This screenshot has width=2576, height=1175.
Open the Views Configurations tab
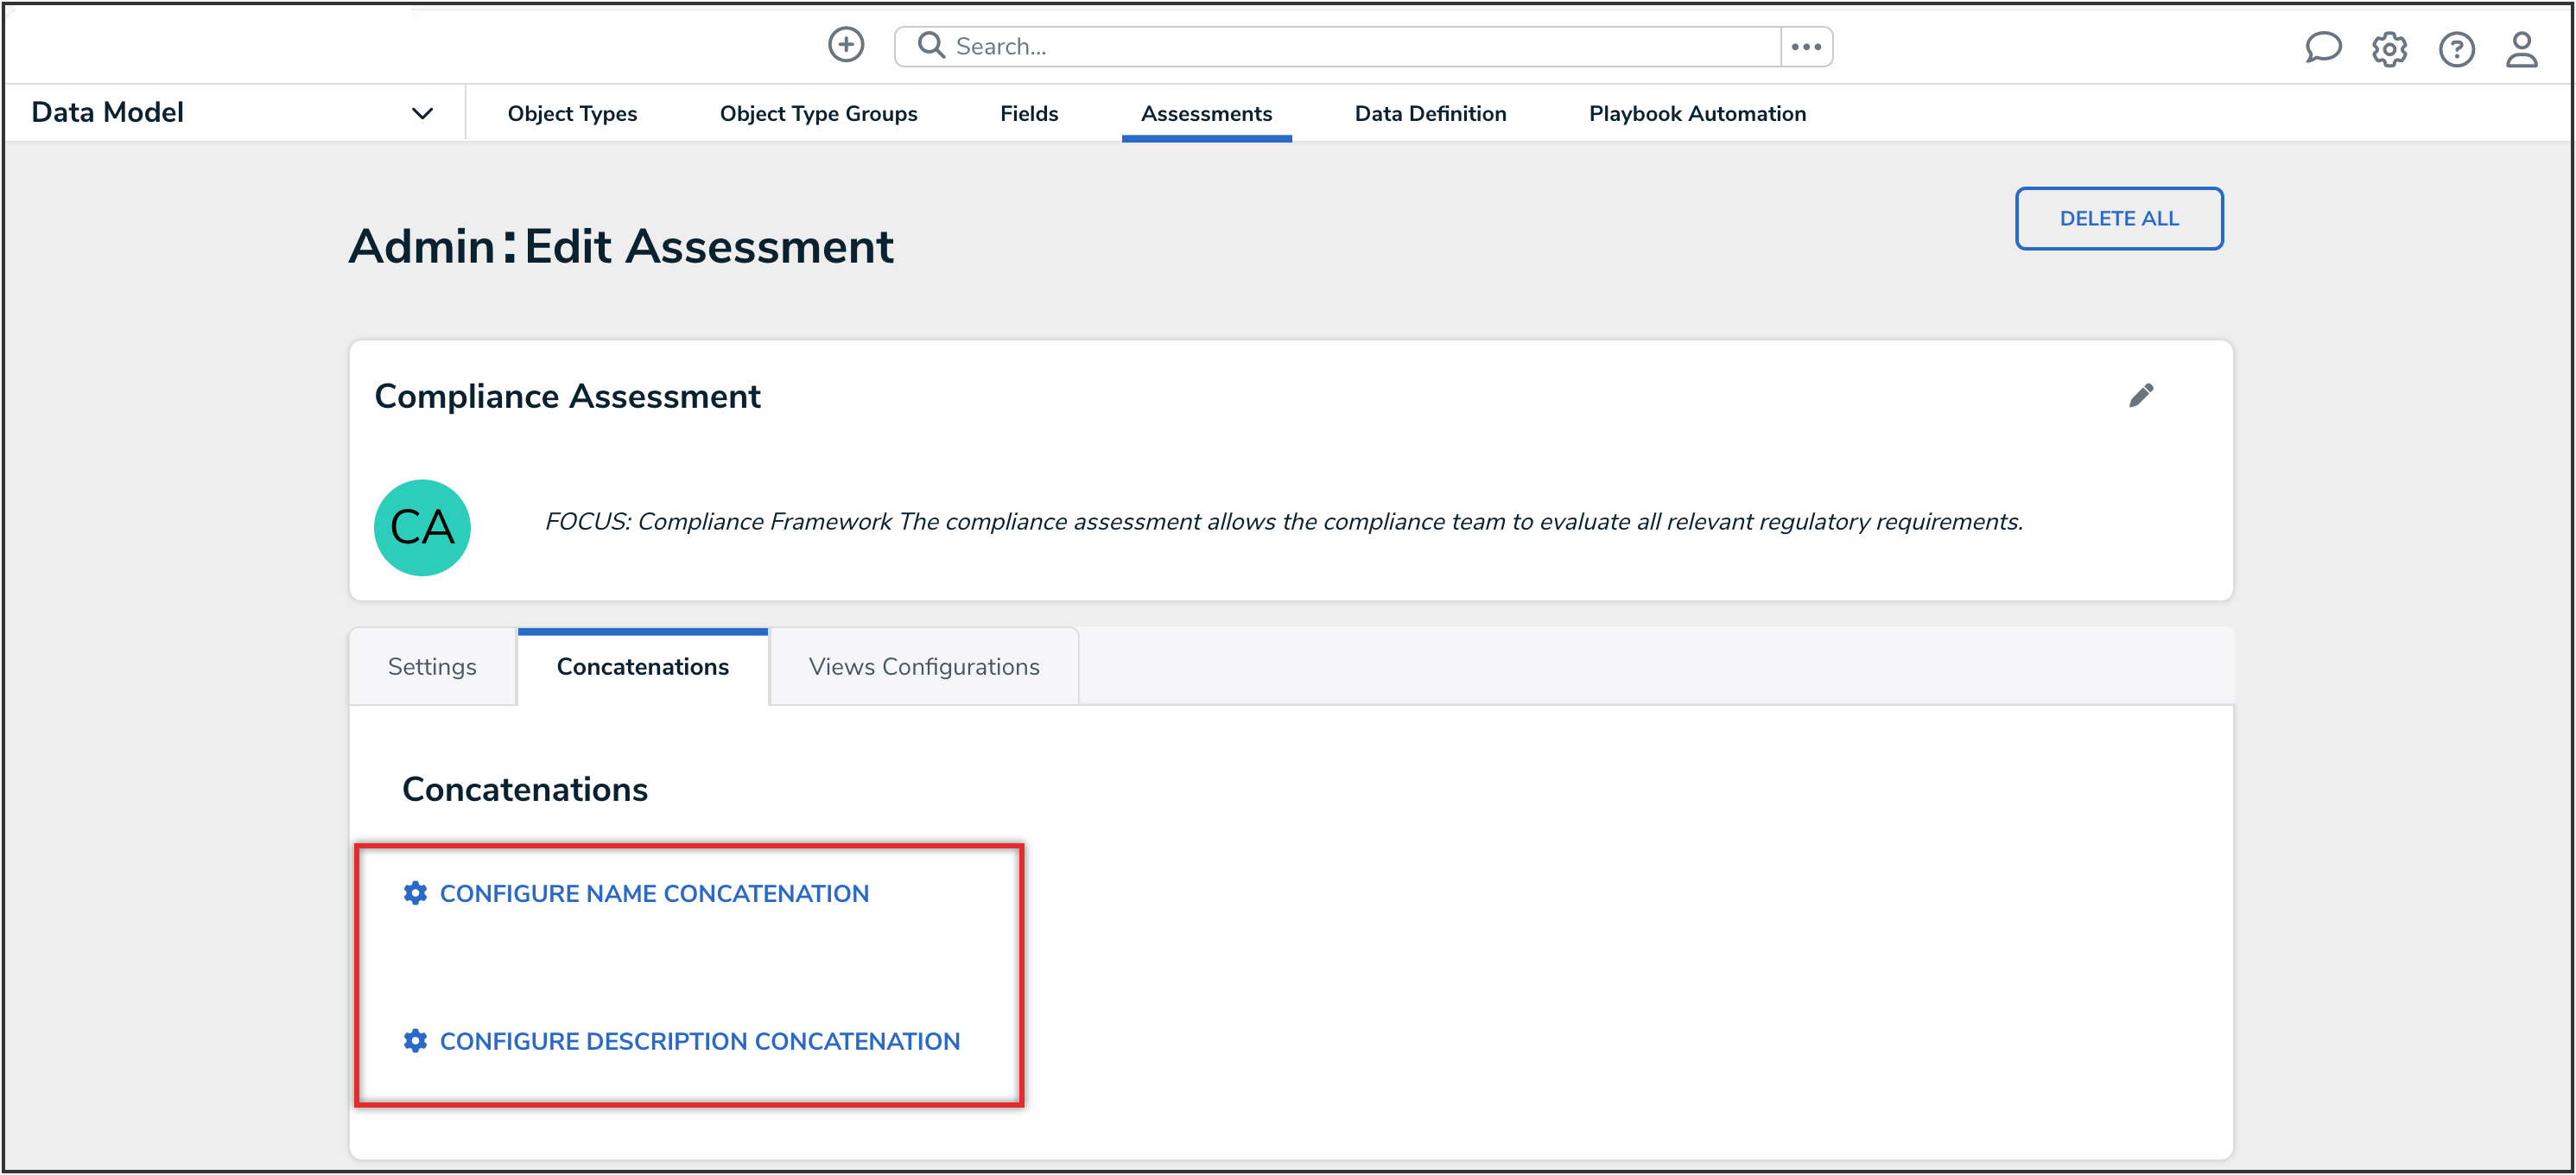(x=924, y=666)
